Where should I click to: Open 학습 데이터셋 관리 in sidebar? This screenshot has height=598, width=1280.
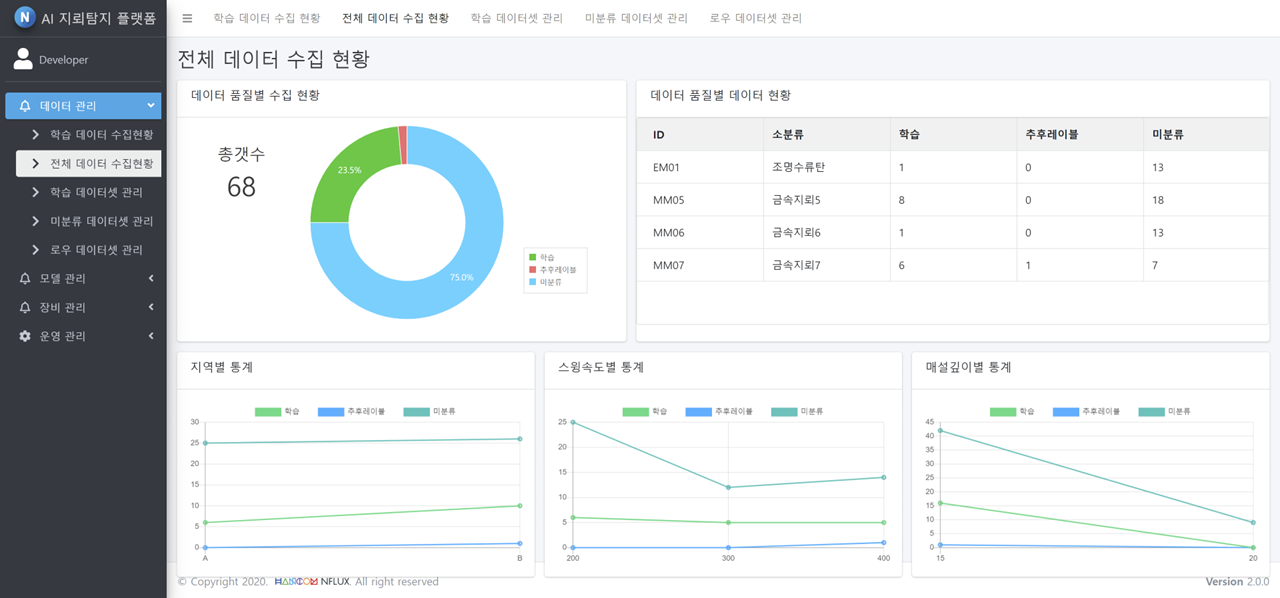pos(88,192)
